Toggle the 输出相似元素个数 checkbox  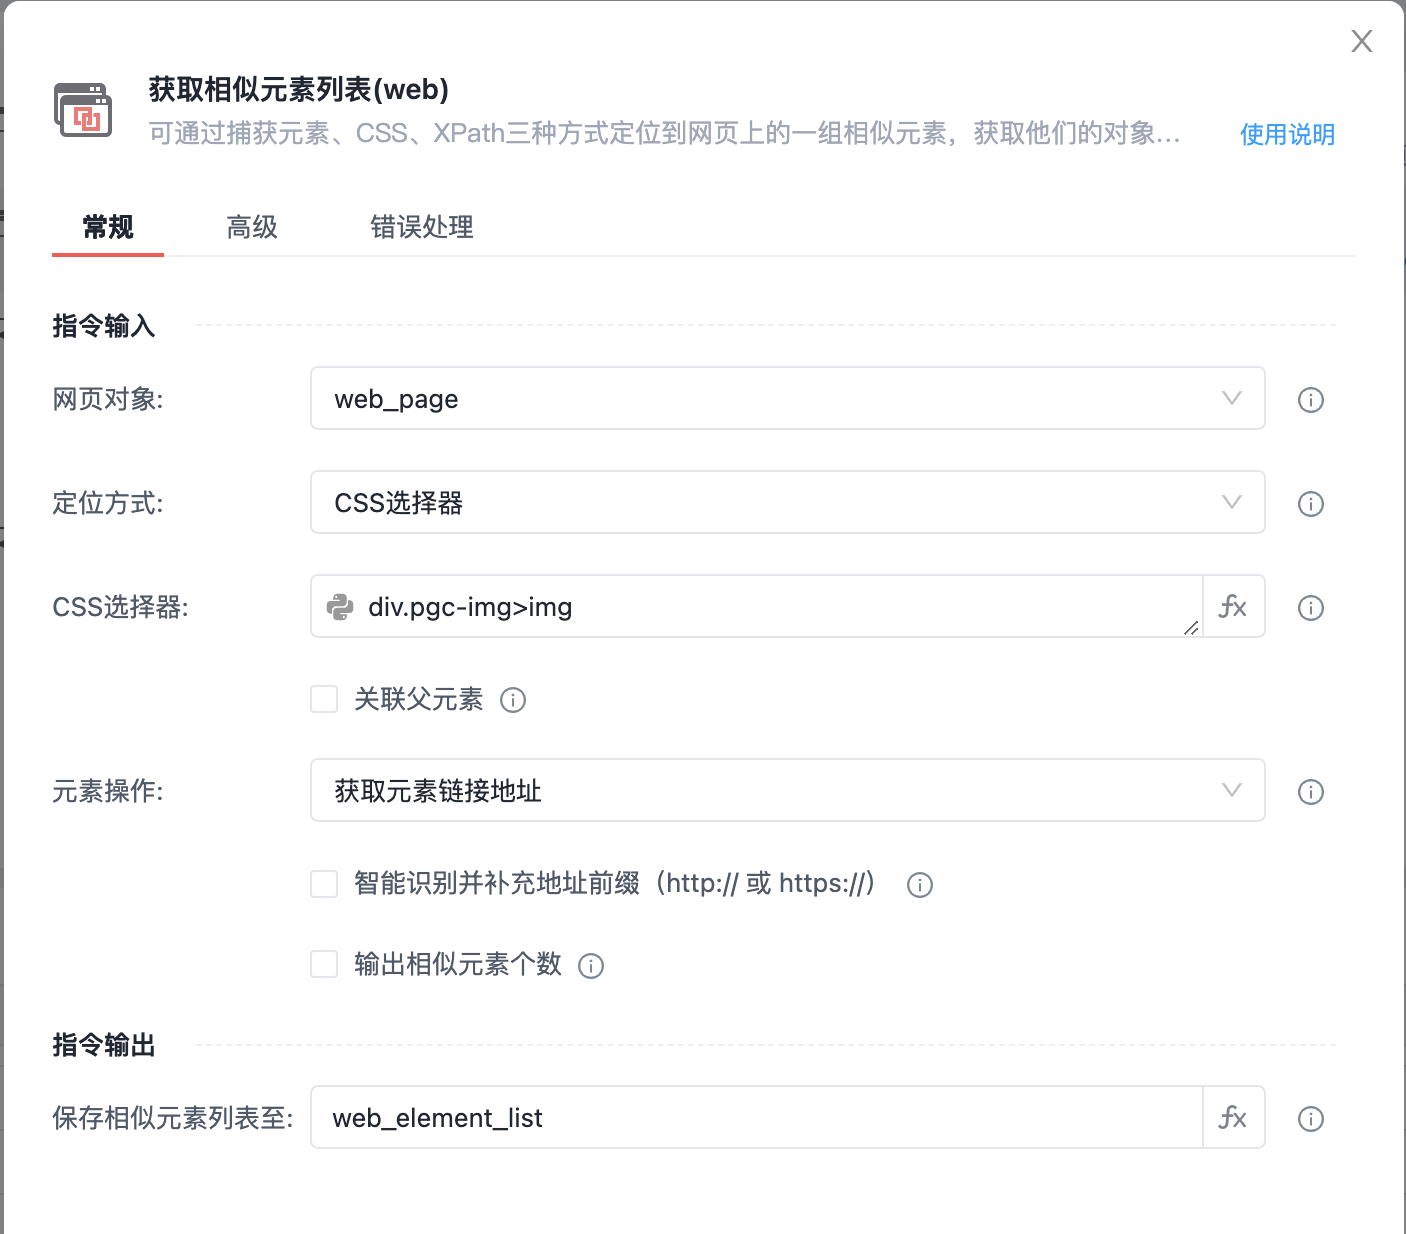pos(324,965)
